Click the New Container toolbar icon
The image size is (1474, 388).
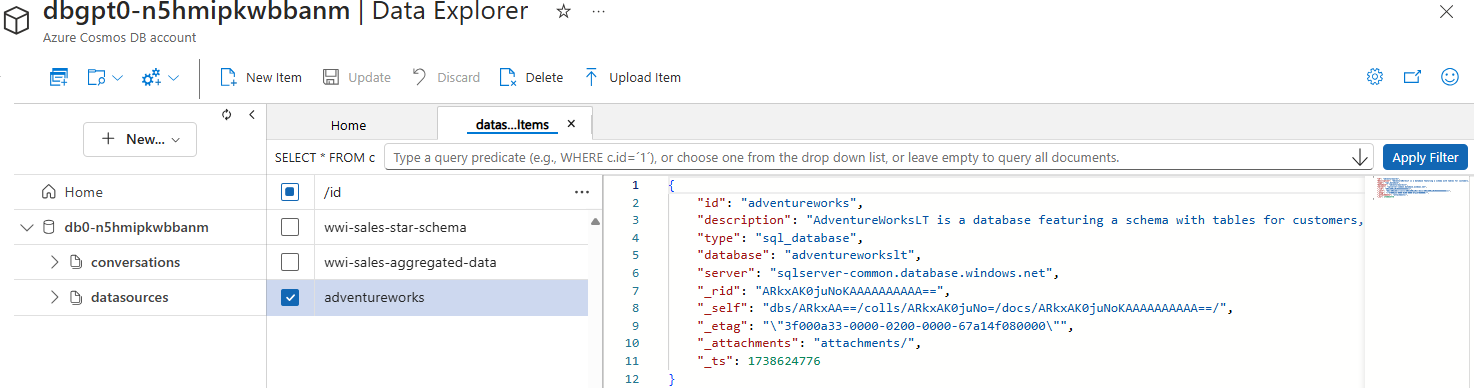[59, 77]
